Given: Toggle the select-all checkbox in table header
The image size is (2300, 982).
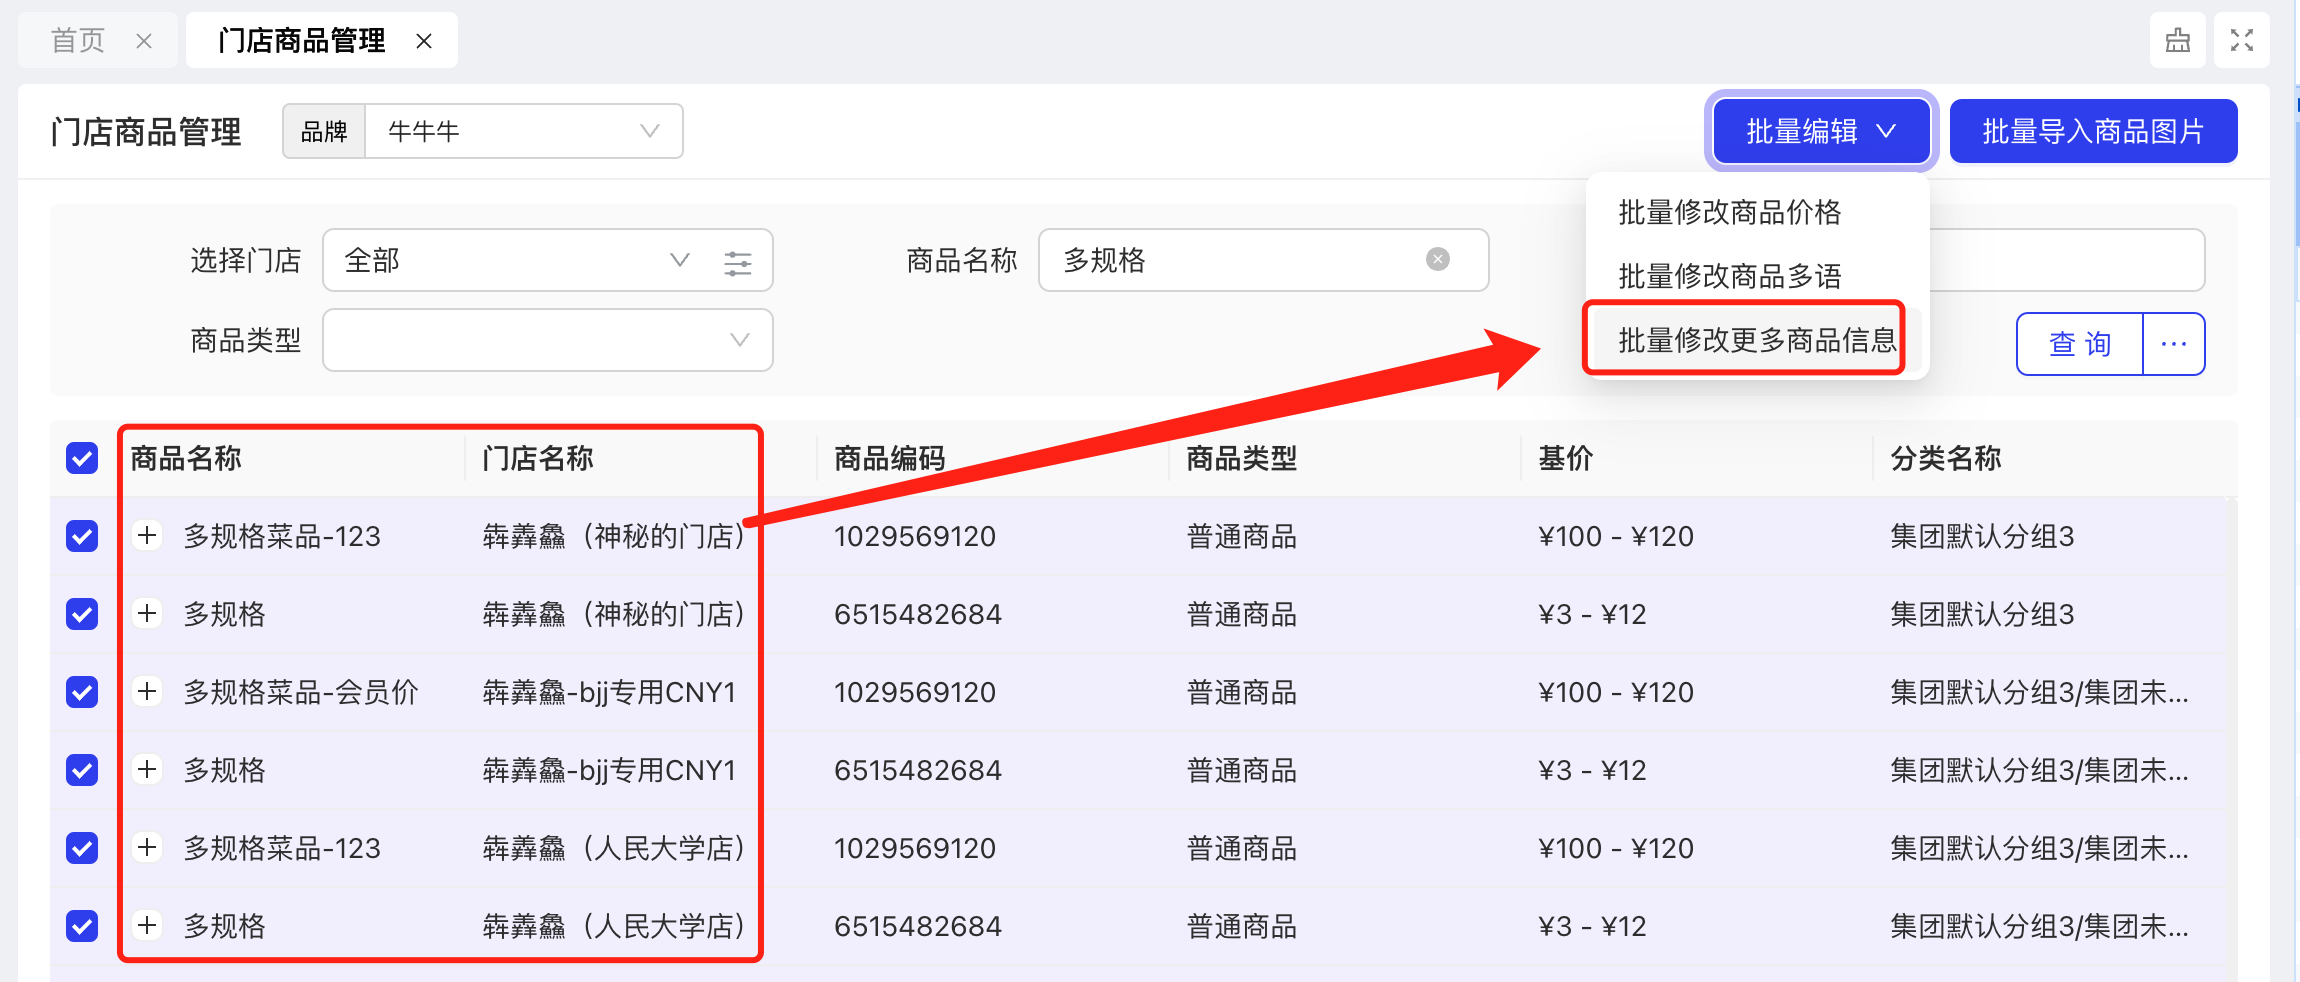Looking at the screenshot, I should coord(82,458).
